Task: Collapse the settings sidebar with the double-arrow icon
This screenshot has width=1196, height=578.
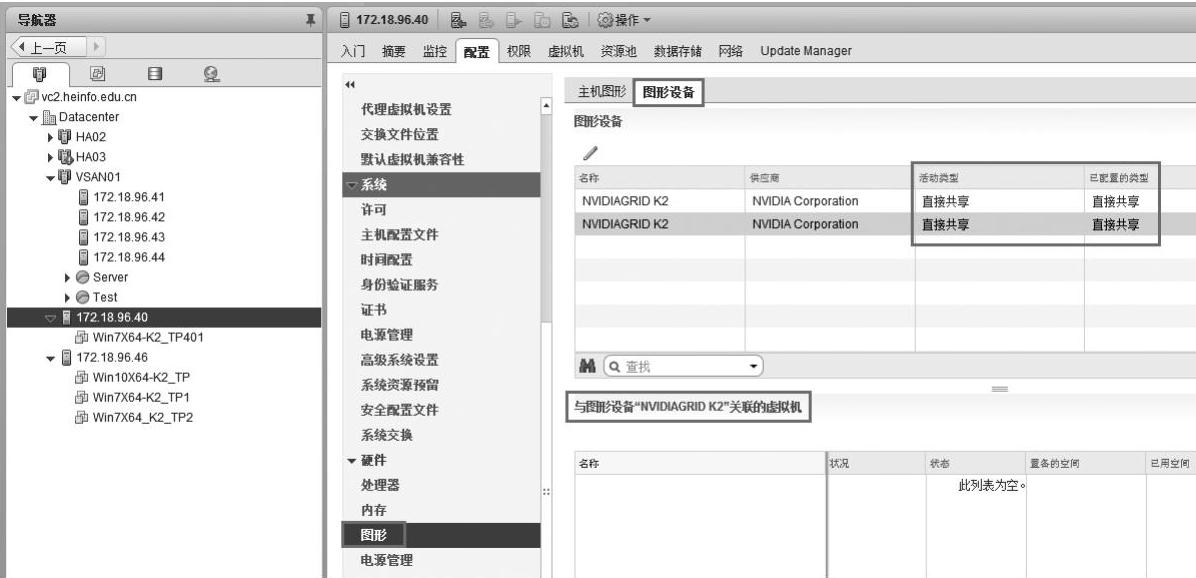Action: (350, 85)
